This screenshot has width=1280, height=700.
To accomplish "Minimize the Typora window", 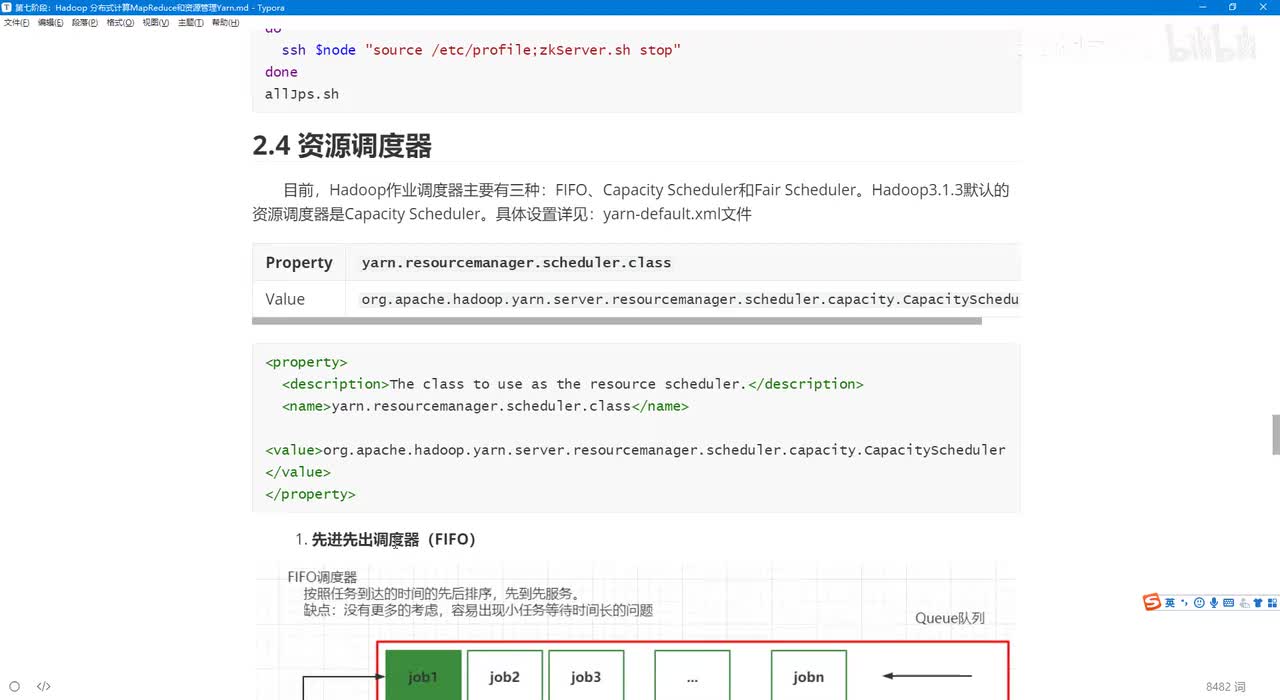I will [x=1204, y=7].
